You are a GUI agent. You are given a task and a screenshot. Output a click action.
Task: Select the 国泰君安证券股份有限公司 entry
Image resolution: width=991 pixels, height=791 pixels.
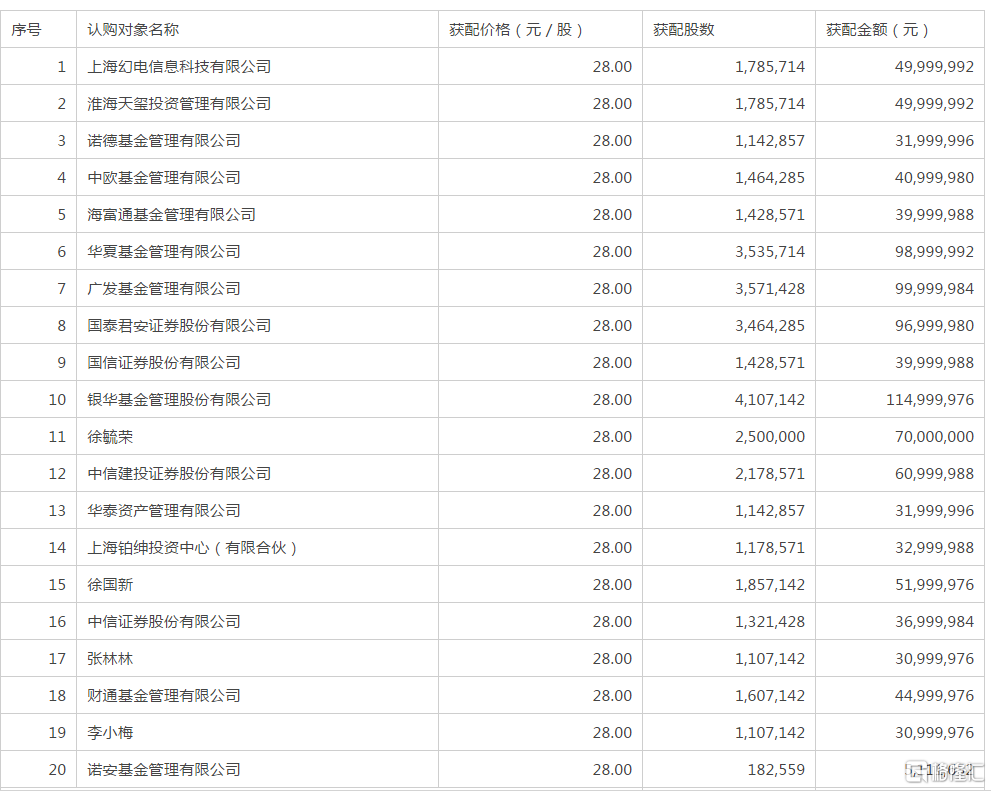(179, 326)
